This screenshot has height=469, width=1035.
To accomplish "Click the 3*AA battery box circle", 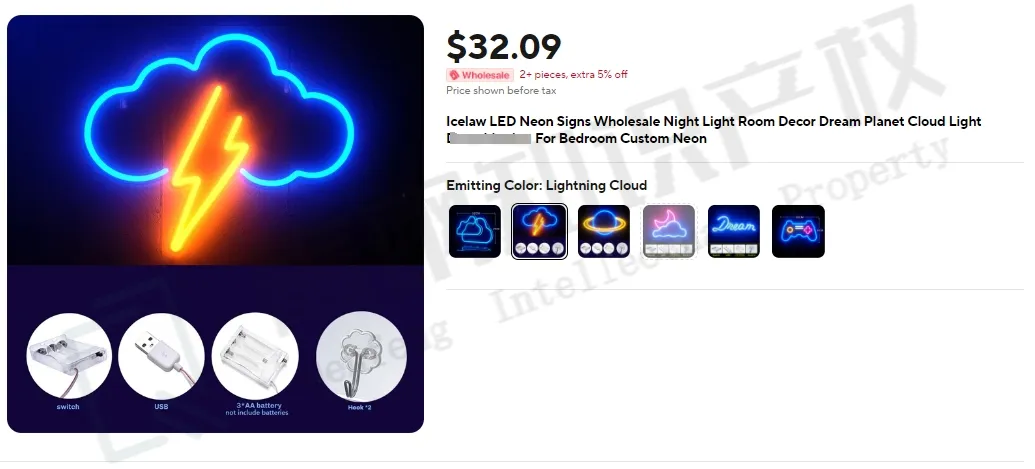I will (255, 356).
